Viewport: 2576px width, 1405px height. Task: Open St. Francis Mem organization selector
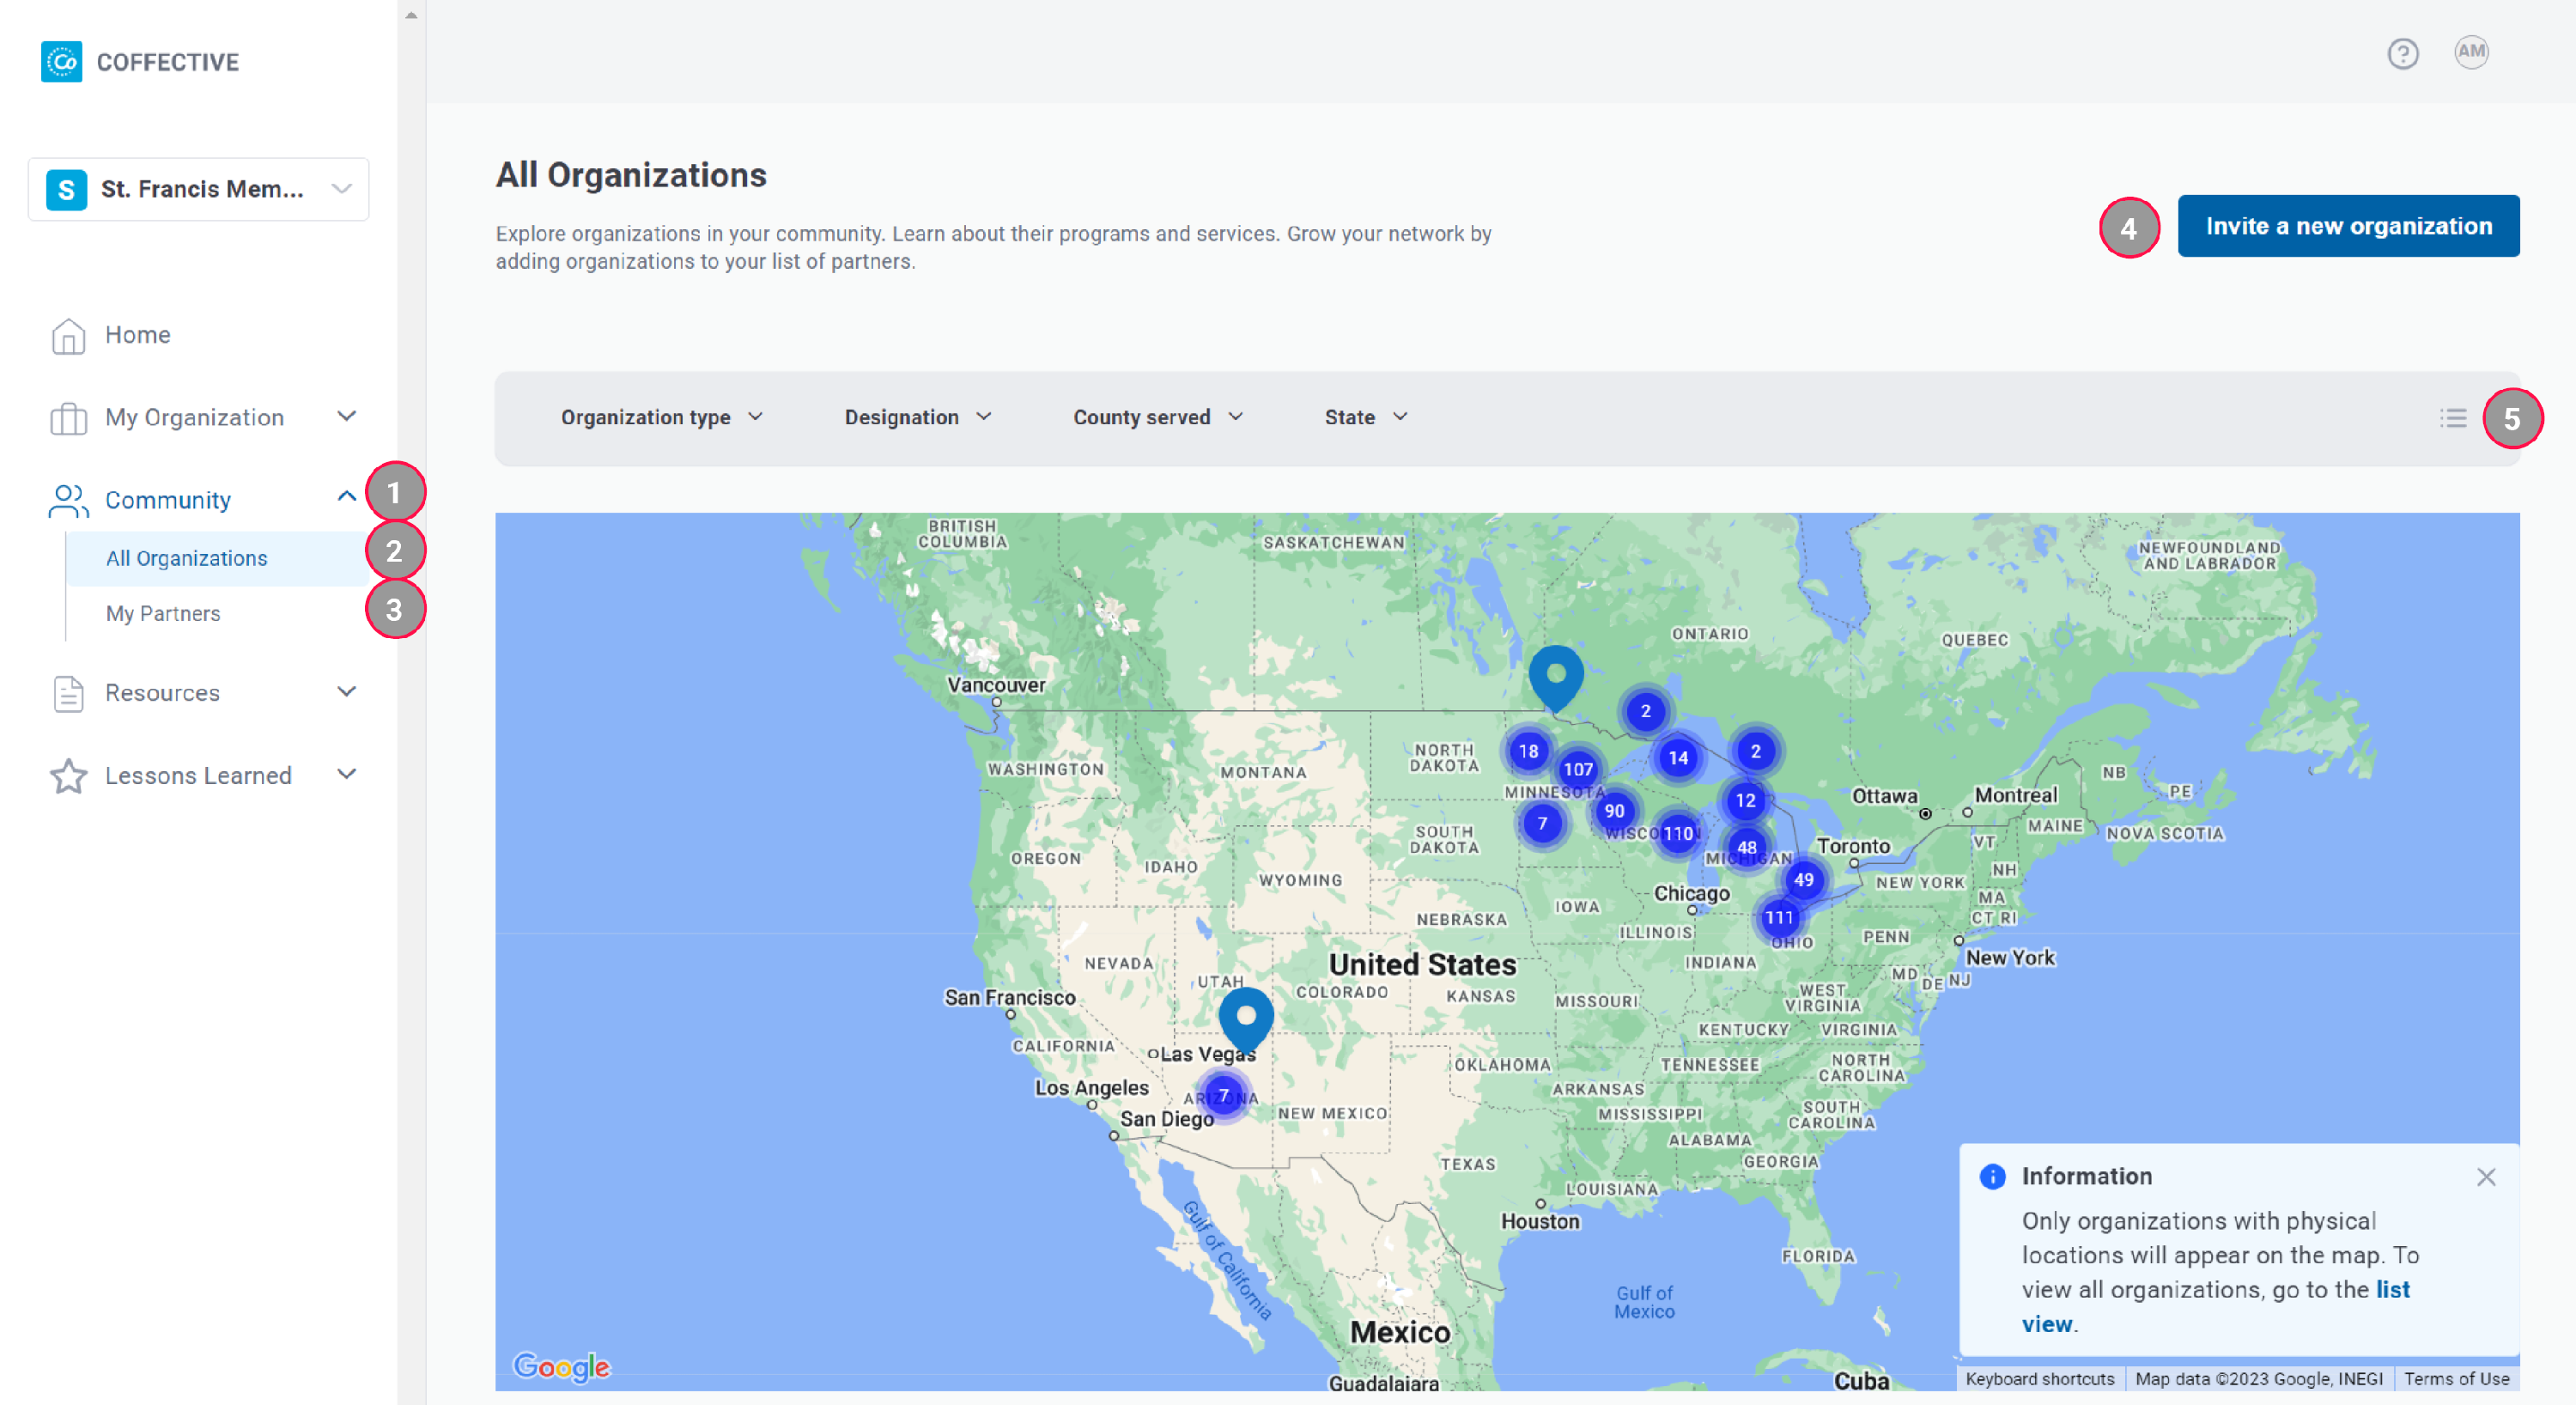[199, 189]
